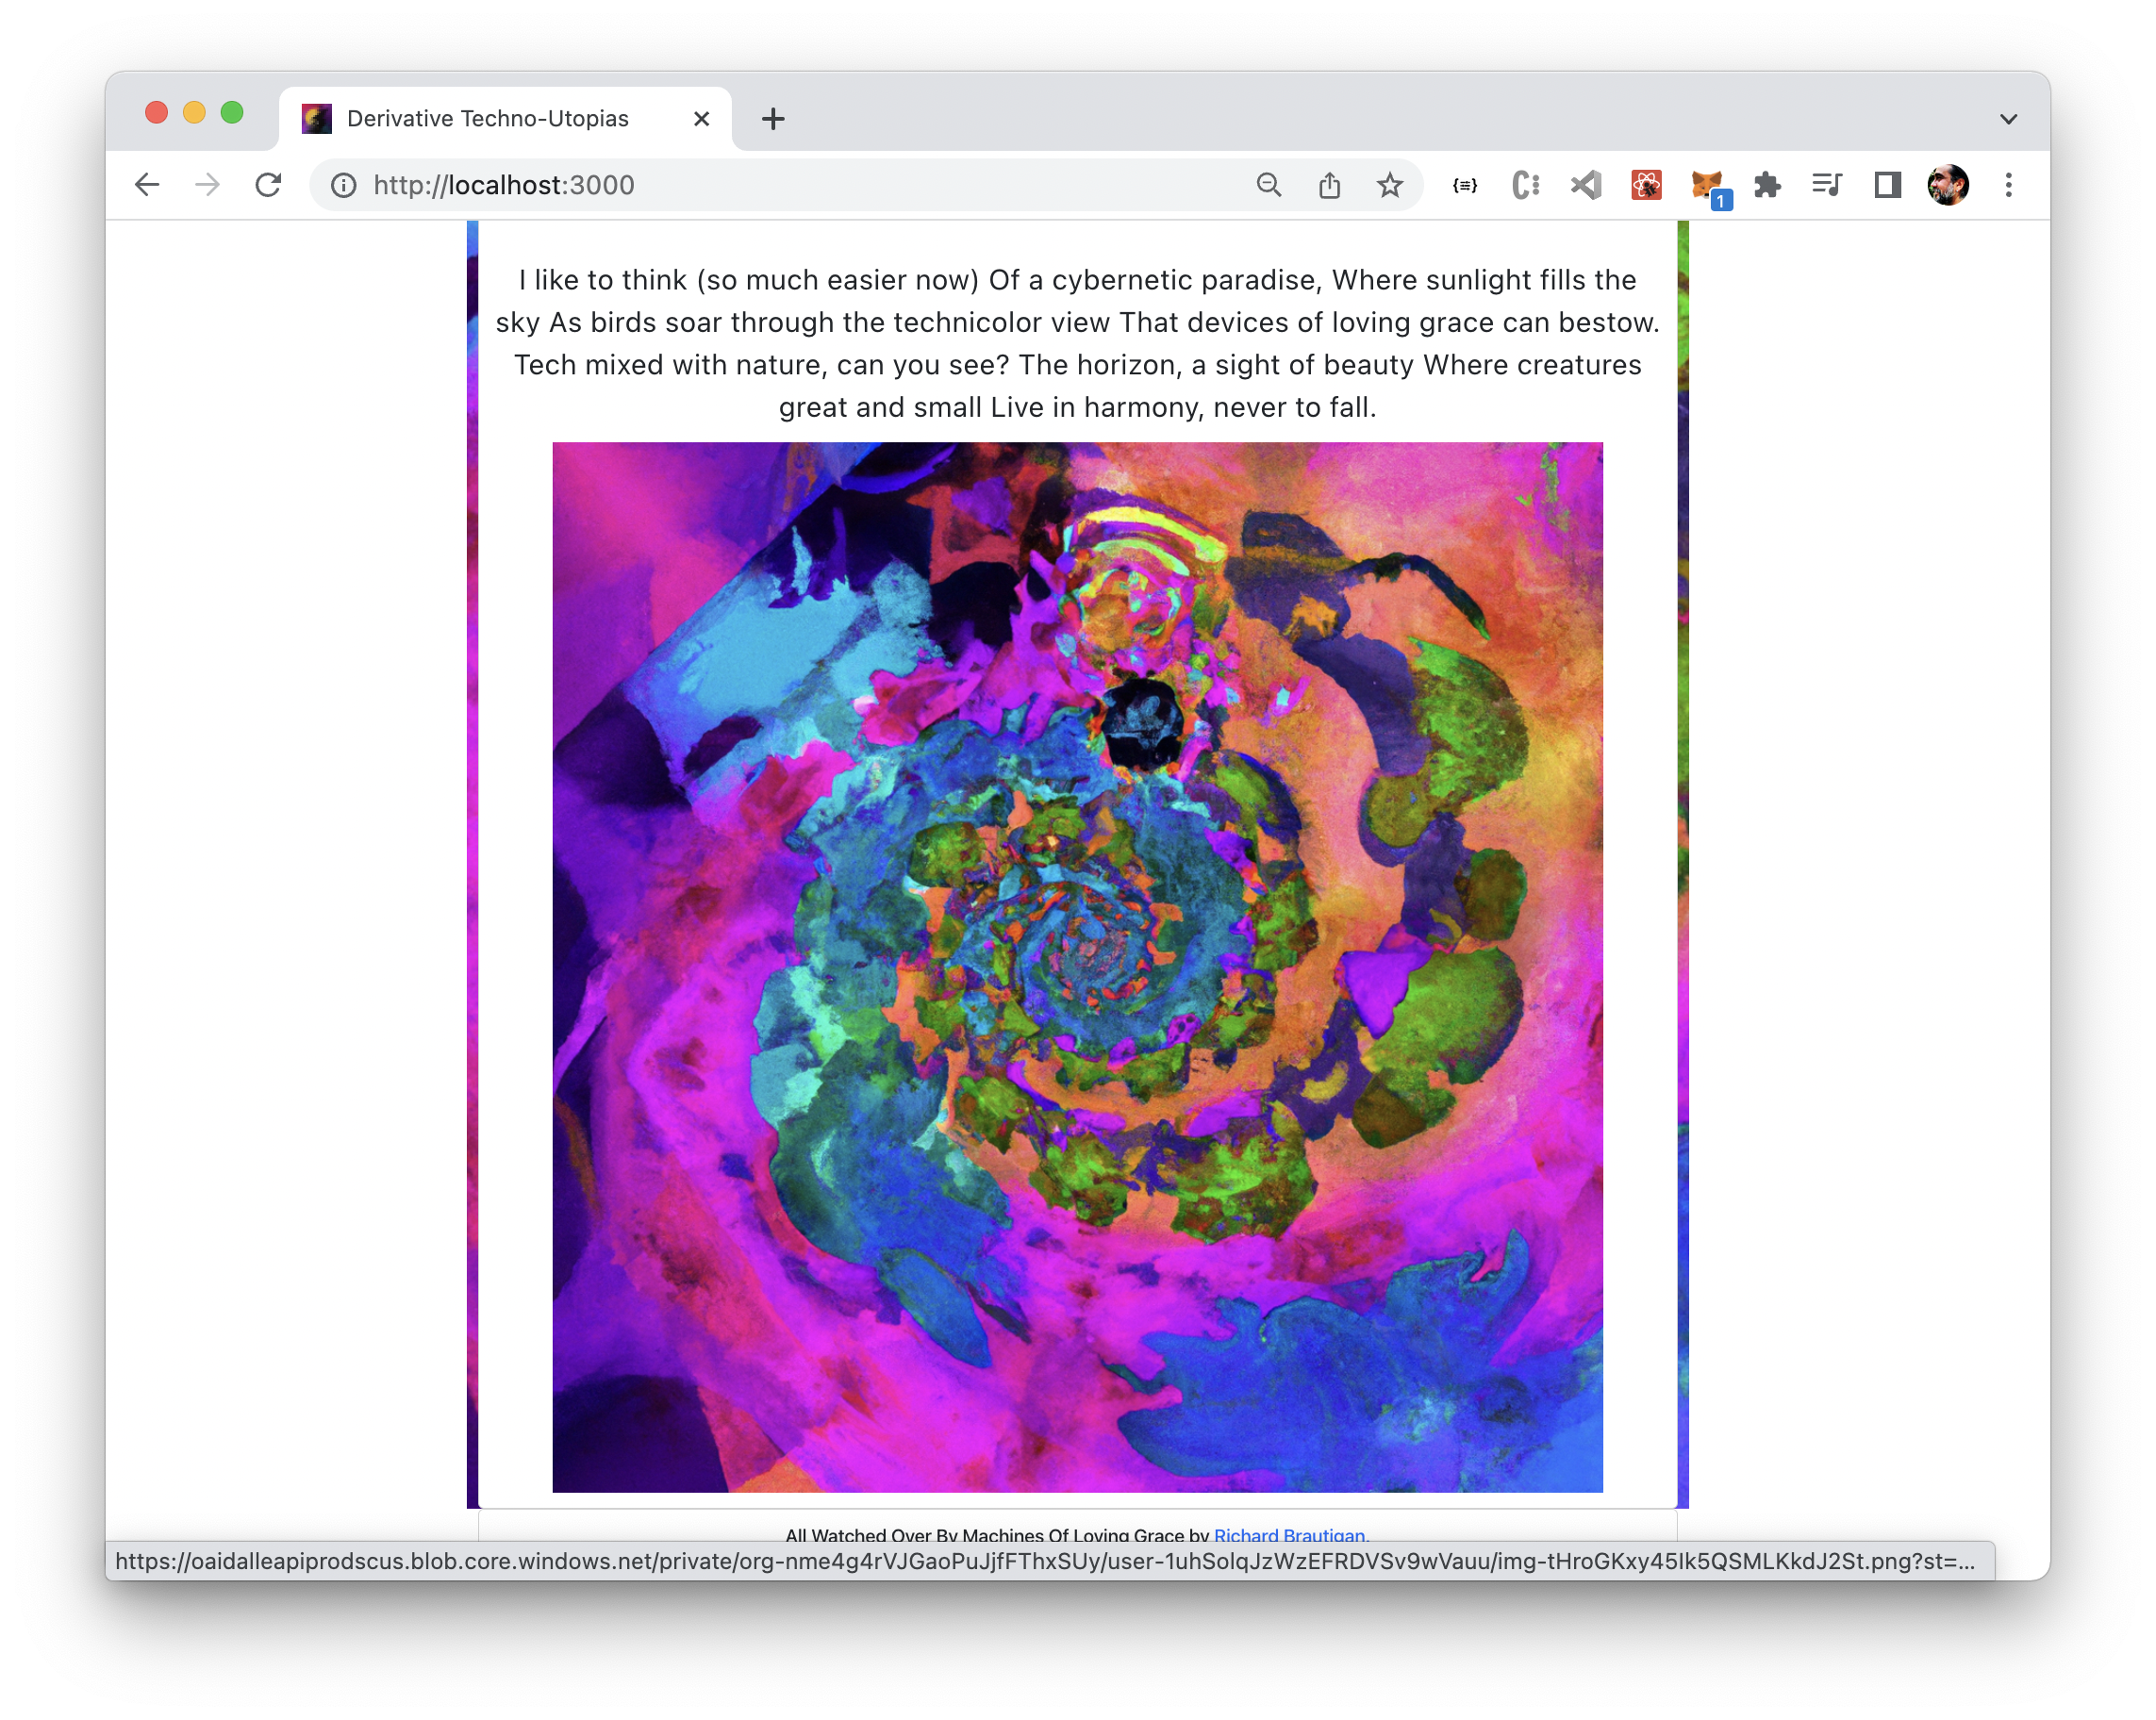Click the 'All Watched Over By Machines' footer text
Screen dimensions: 2156x1720
[x=997, y=1535]
